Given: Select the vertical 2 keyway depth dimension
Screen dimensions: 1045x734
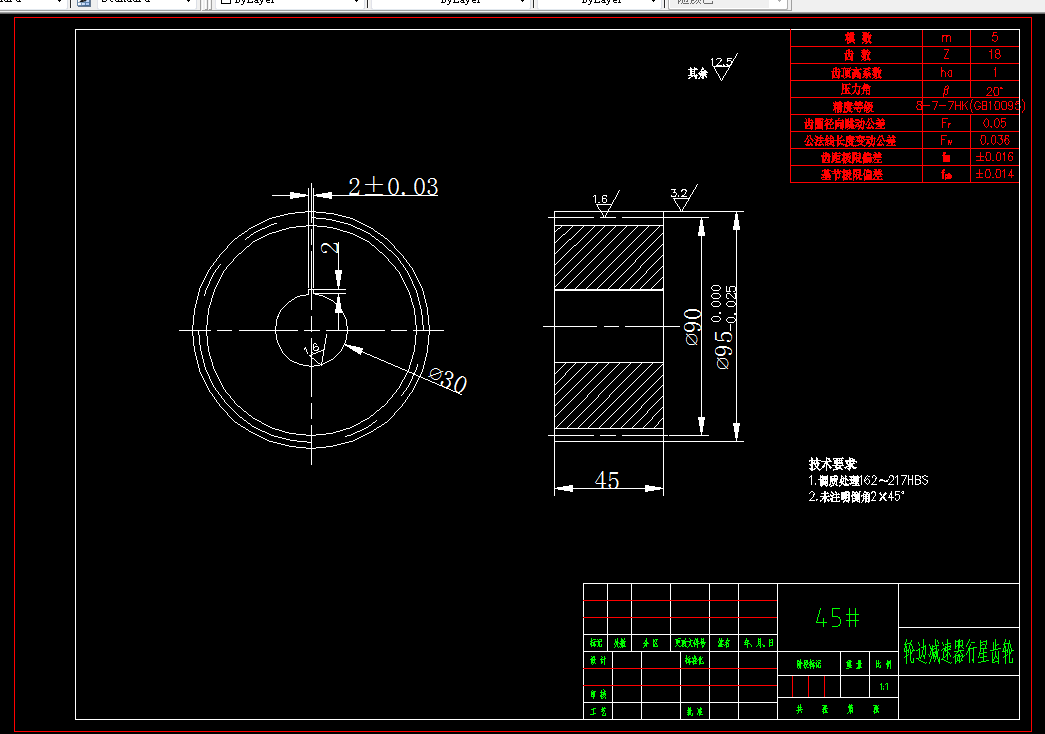Looking at the screenshot, I should click(x=331, y=248).
